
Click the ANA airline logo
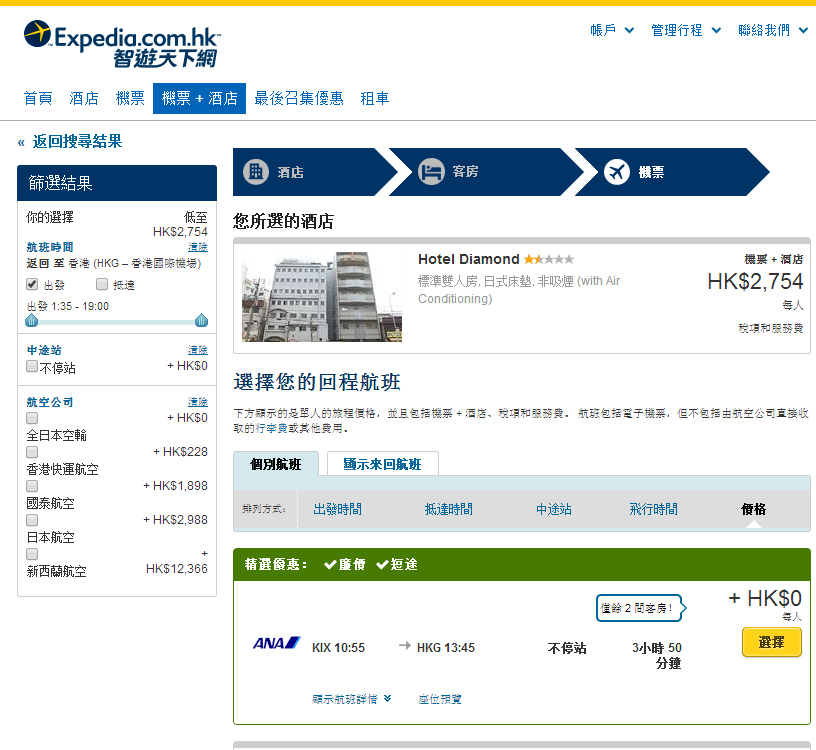click(x=276, y=643)
